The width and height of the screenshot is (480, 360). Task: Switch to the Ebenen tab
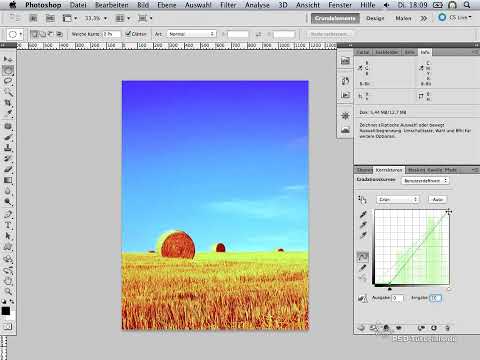(x=364, y=170)
